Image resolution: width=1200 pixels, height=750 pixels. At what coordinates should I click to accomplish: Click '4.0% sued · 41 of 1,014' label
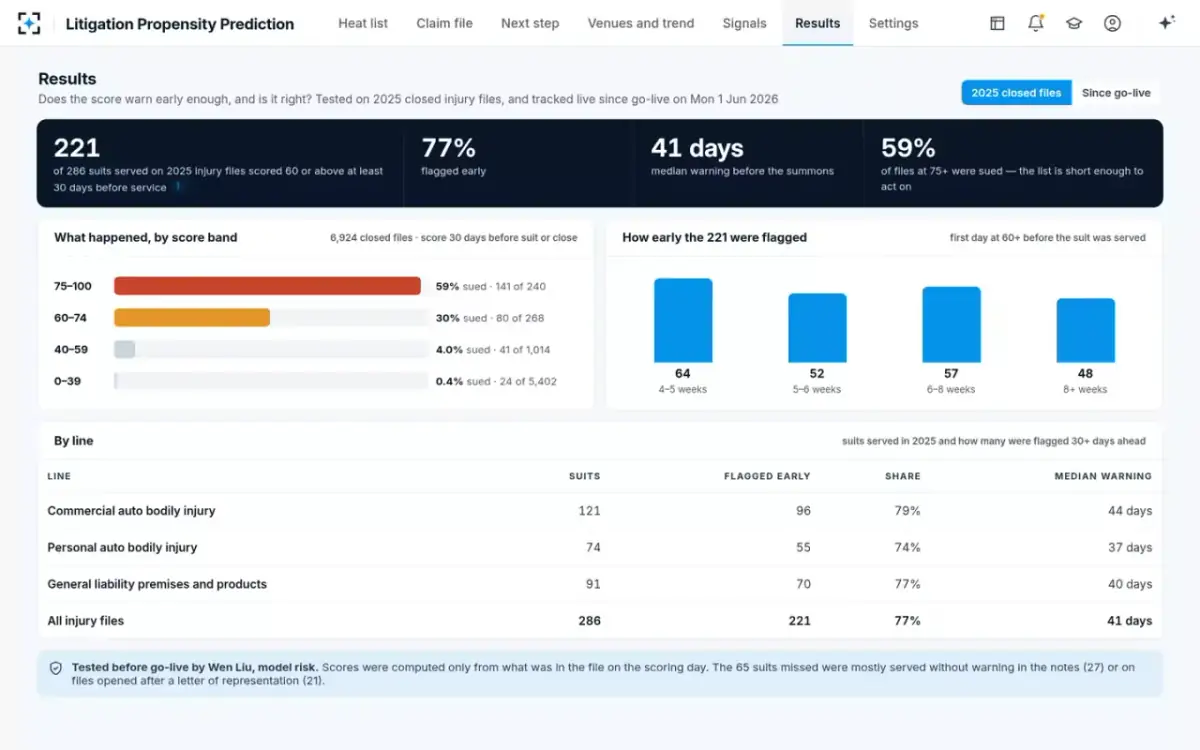(493, 350)
